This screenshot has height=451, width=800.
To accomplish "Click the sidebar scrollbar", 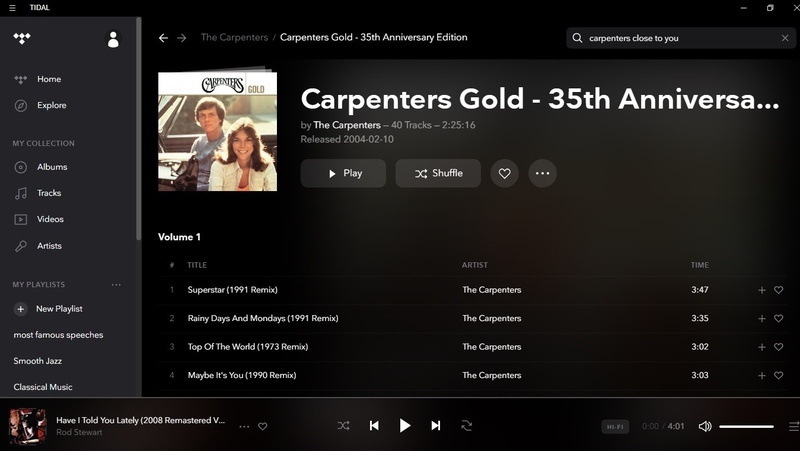I will 138,129.
